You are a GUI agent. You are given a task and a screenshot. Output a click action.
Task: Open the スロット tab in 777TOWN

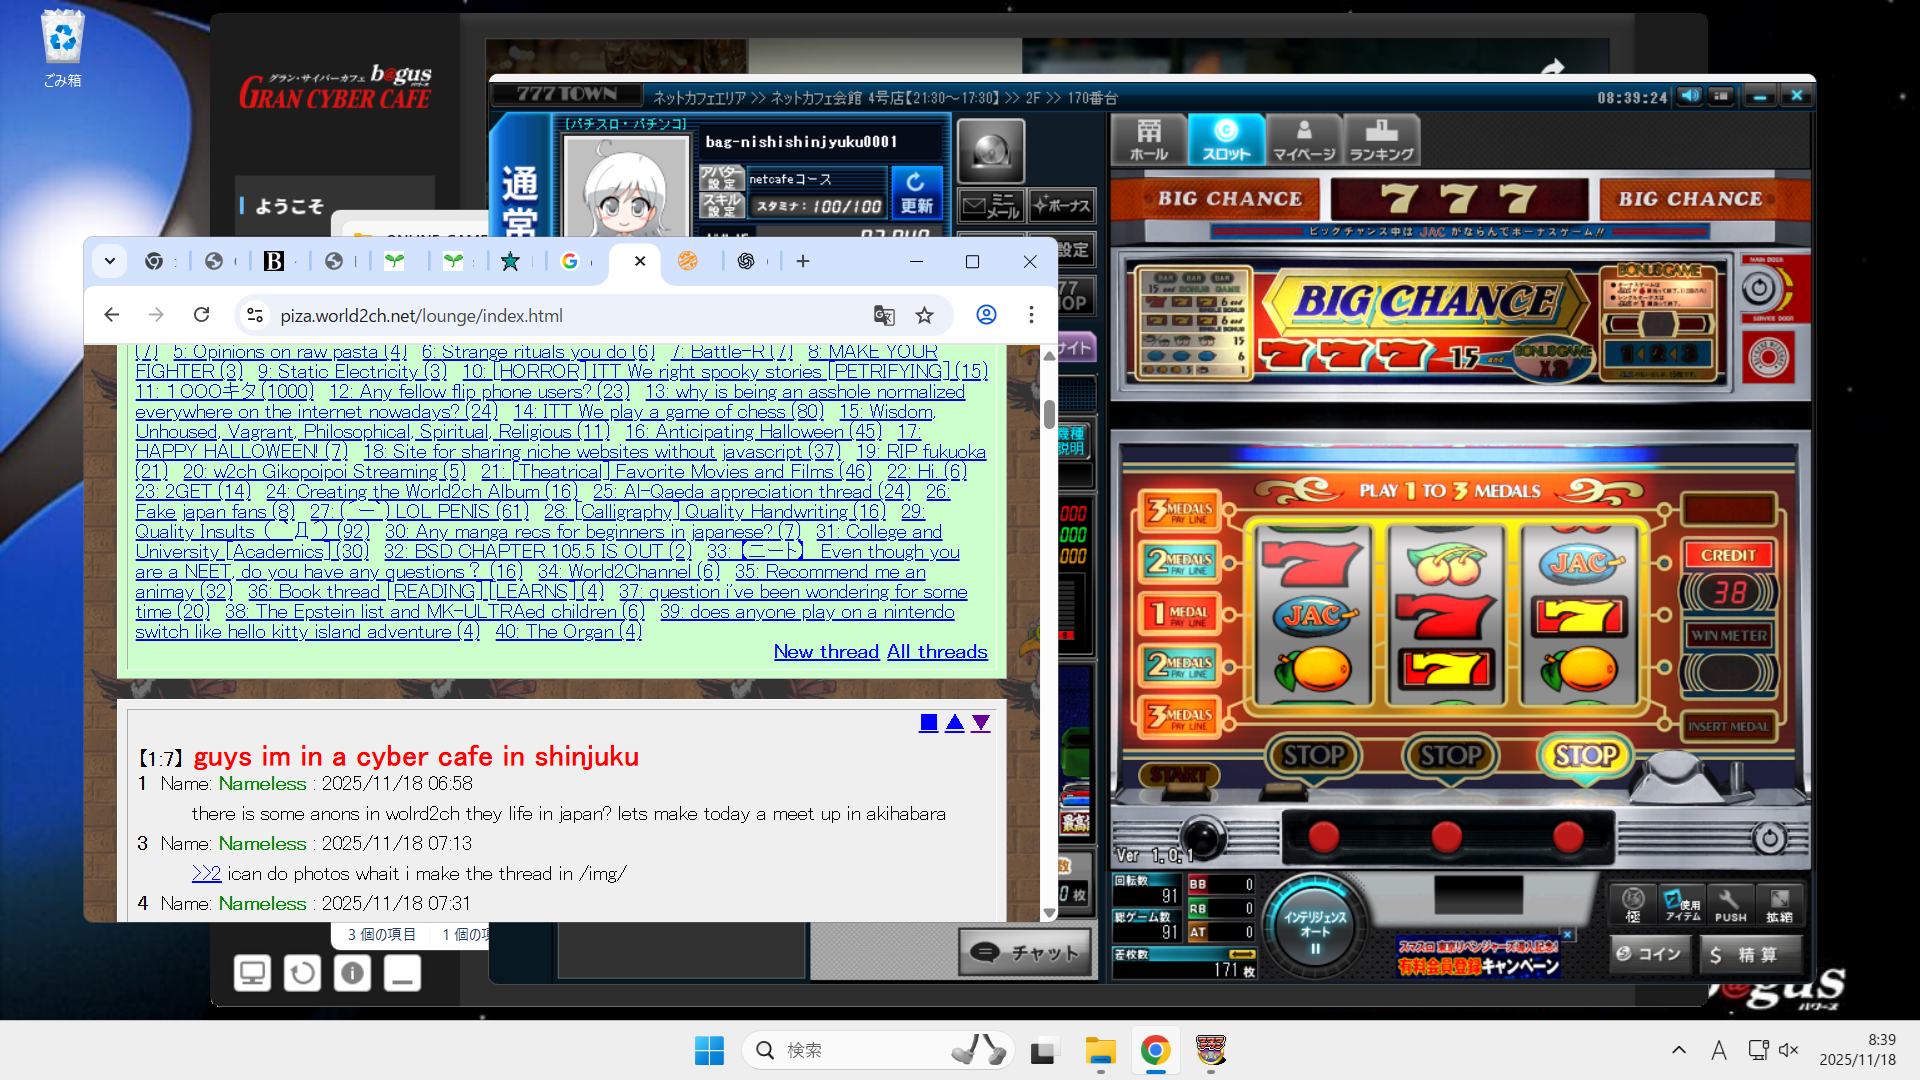click(1226, 140)
